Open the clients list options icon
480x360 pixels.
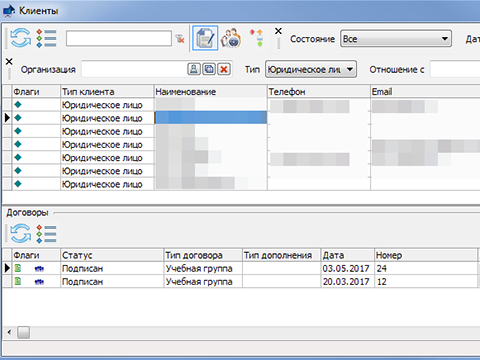(x=46, y=38)
